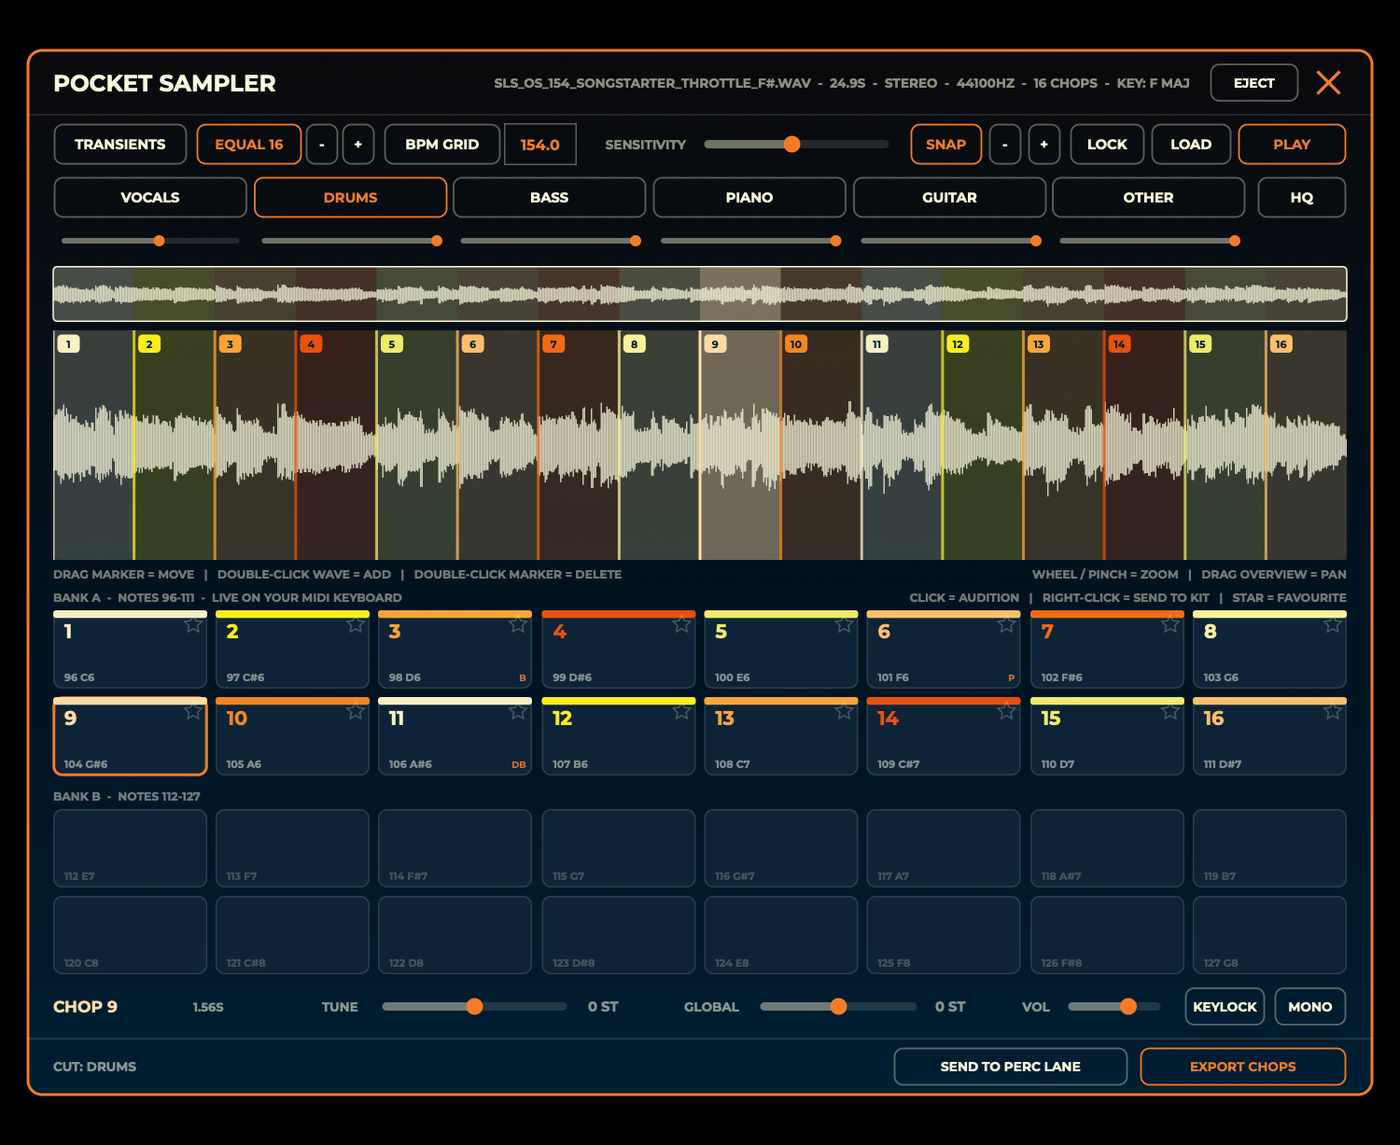Click LOAD to load a sample

click(1191, 144)
